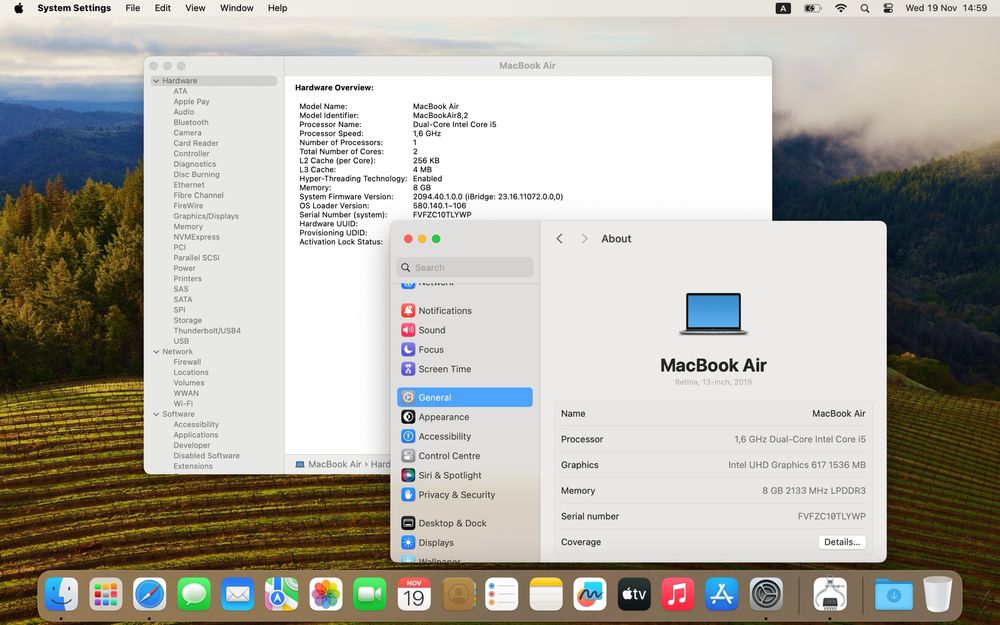Open the View menu

[x=195, y=8]
